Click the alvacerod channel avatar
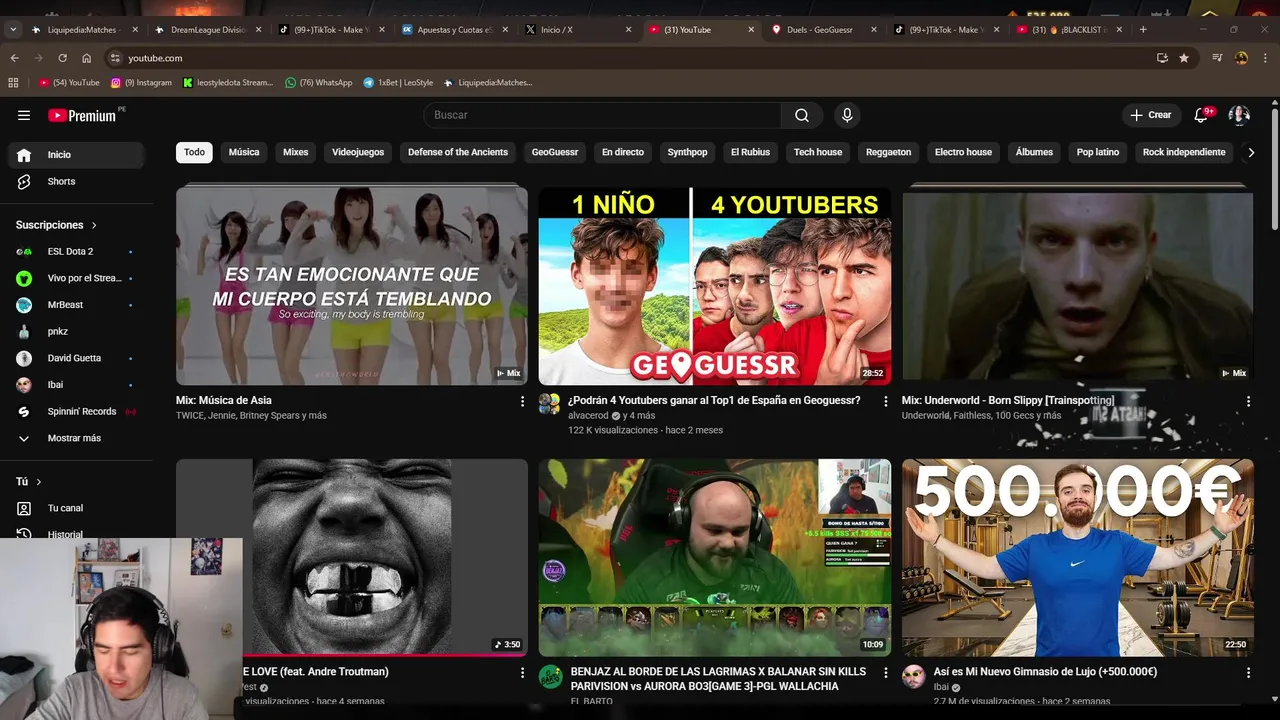The width and height of the screenshot is (1280, 720). pyautogui.click(x=549, y=403)
